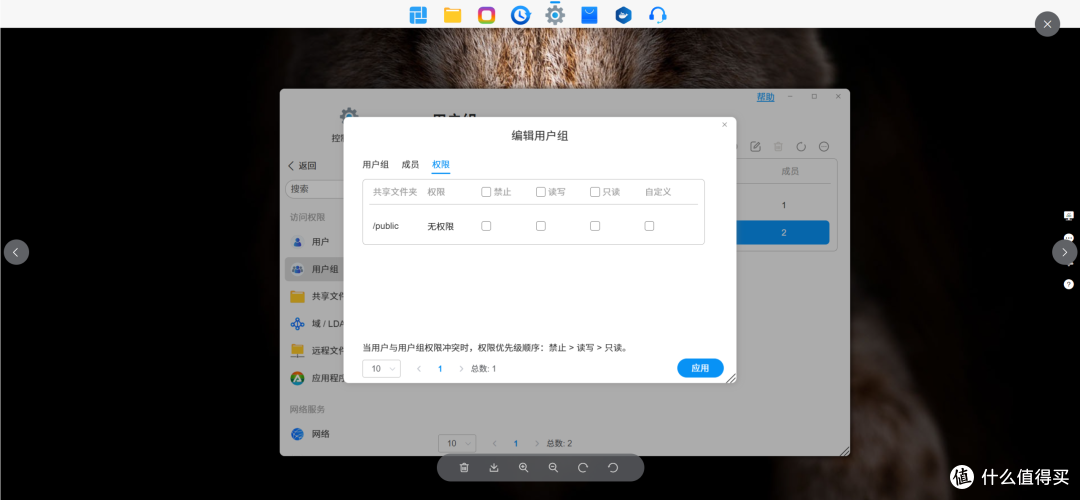Show previous image with left arrow
Screen dimensions: 1080x500
click(x=17, y=252)
